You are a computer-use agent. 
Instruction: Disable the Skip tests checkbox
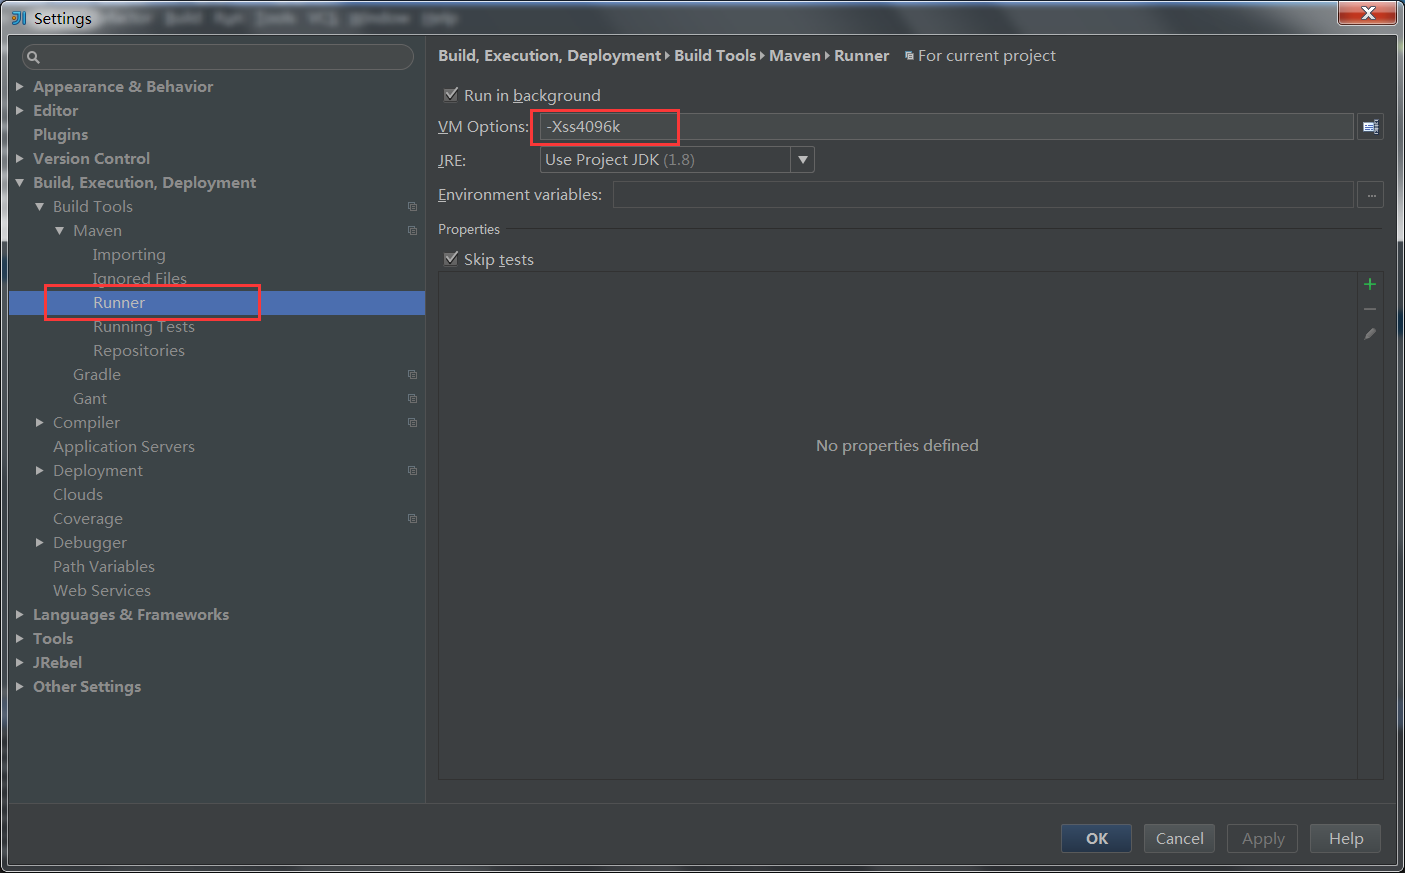pos(451,258)
